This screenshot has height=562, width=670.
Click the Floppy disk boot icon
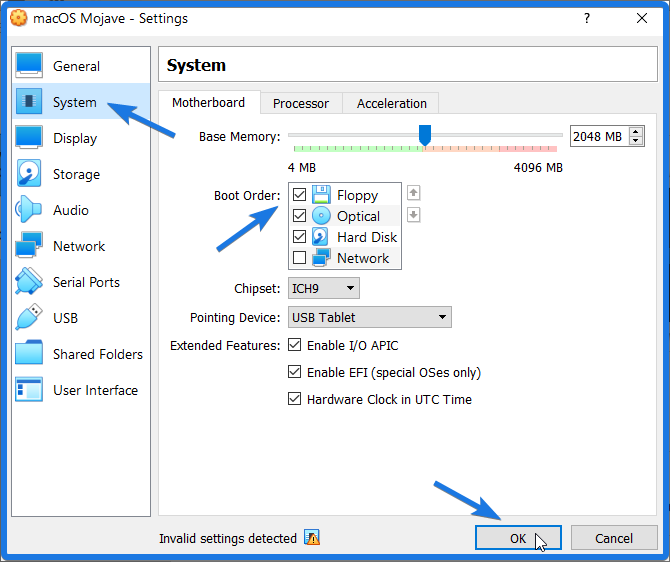[321, 194]
